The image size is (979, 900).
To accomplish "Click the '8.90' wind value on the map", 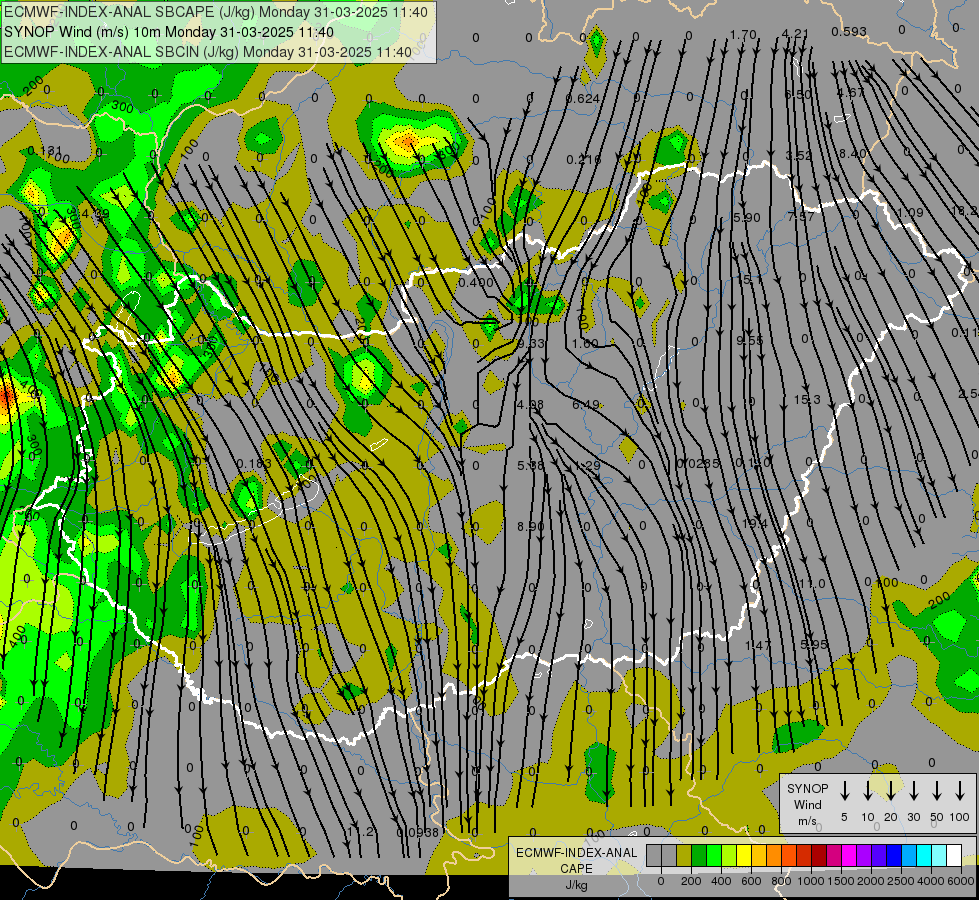I will (531, 526).
